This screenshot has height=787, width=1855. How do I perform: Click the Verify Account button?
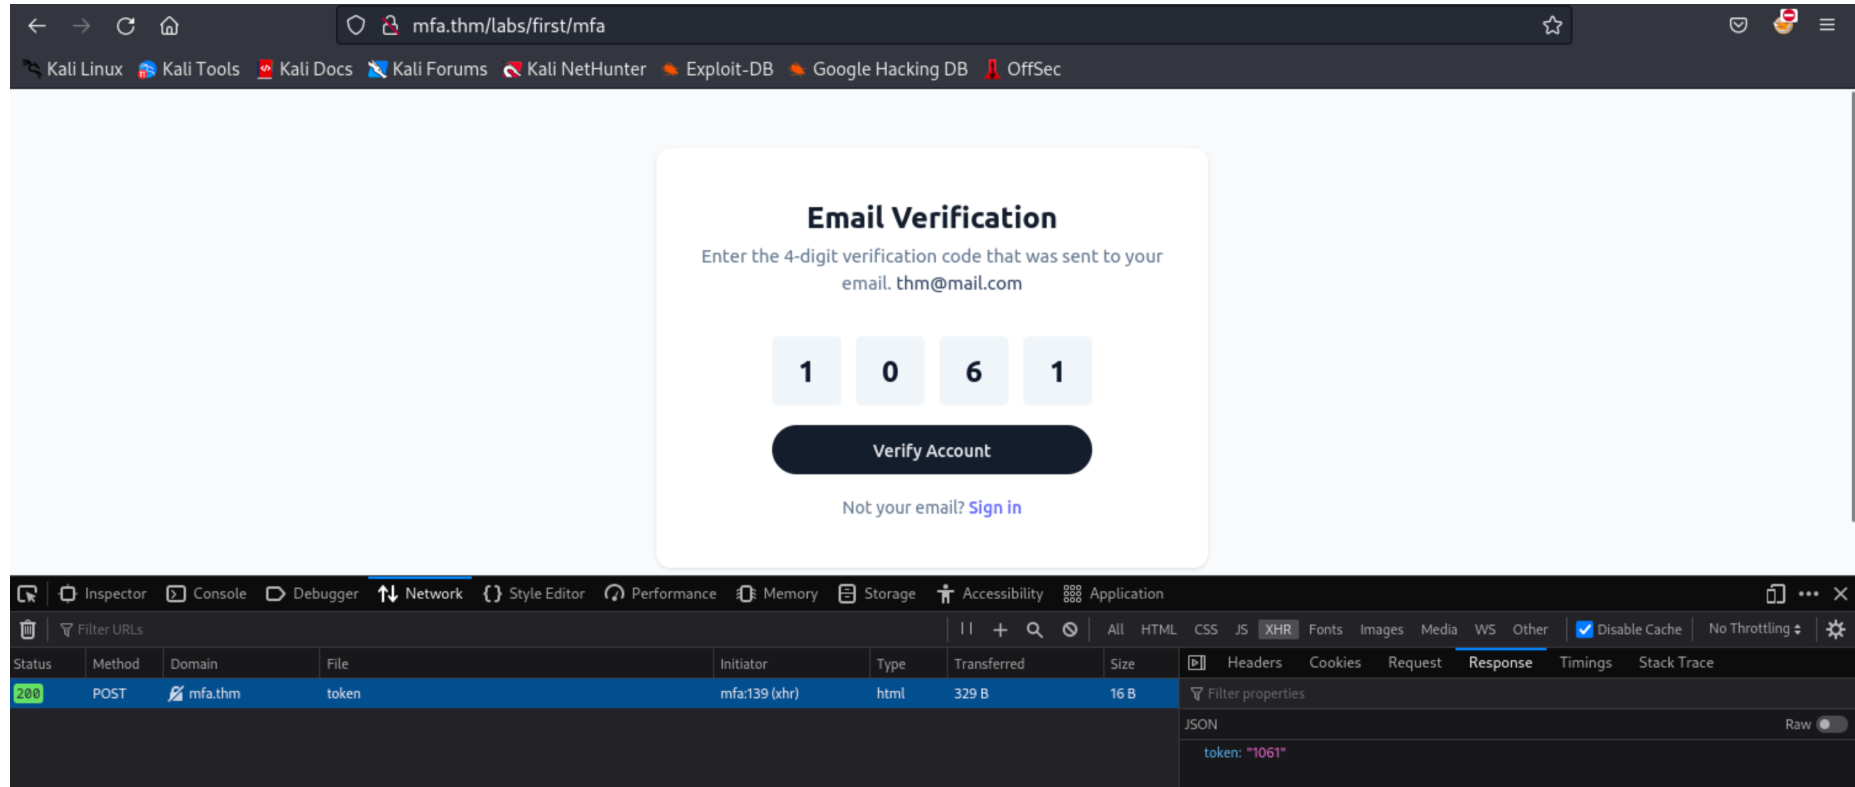(x=932, y=450)
